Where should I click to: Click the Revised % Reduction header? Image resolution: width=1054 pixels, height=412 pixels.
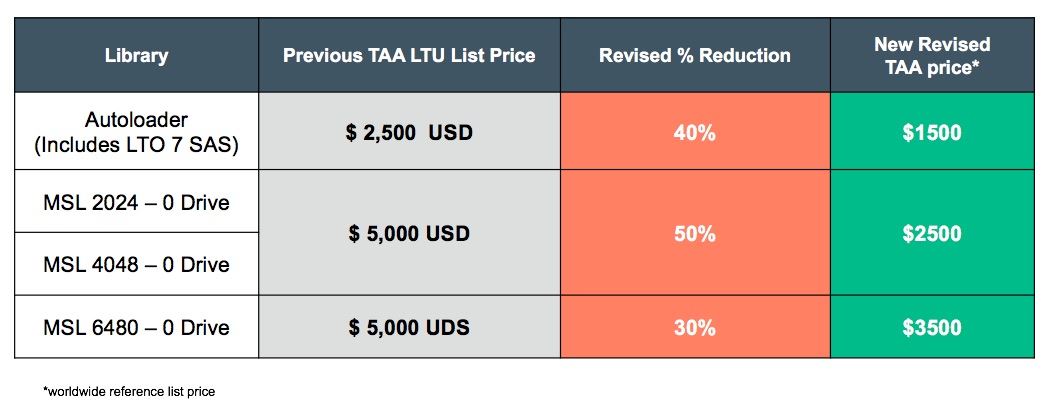695,55
